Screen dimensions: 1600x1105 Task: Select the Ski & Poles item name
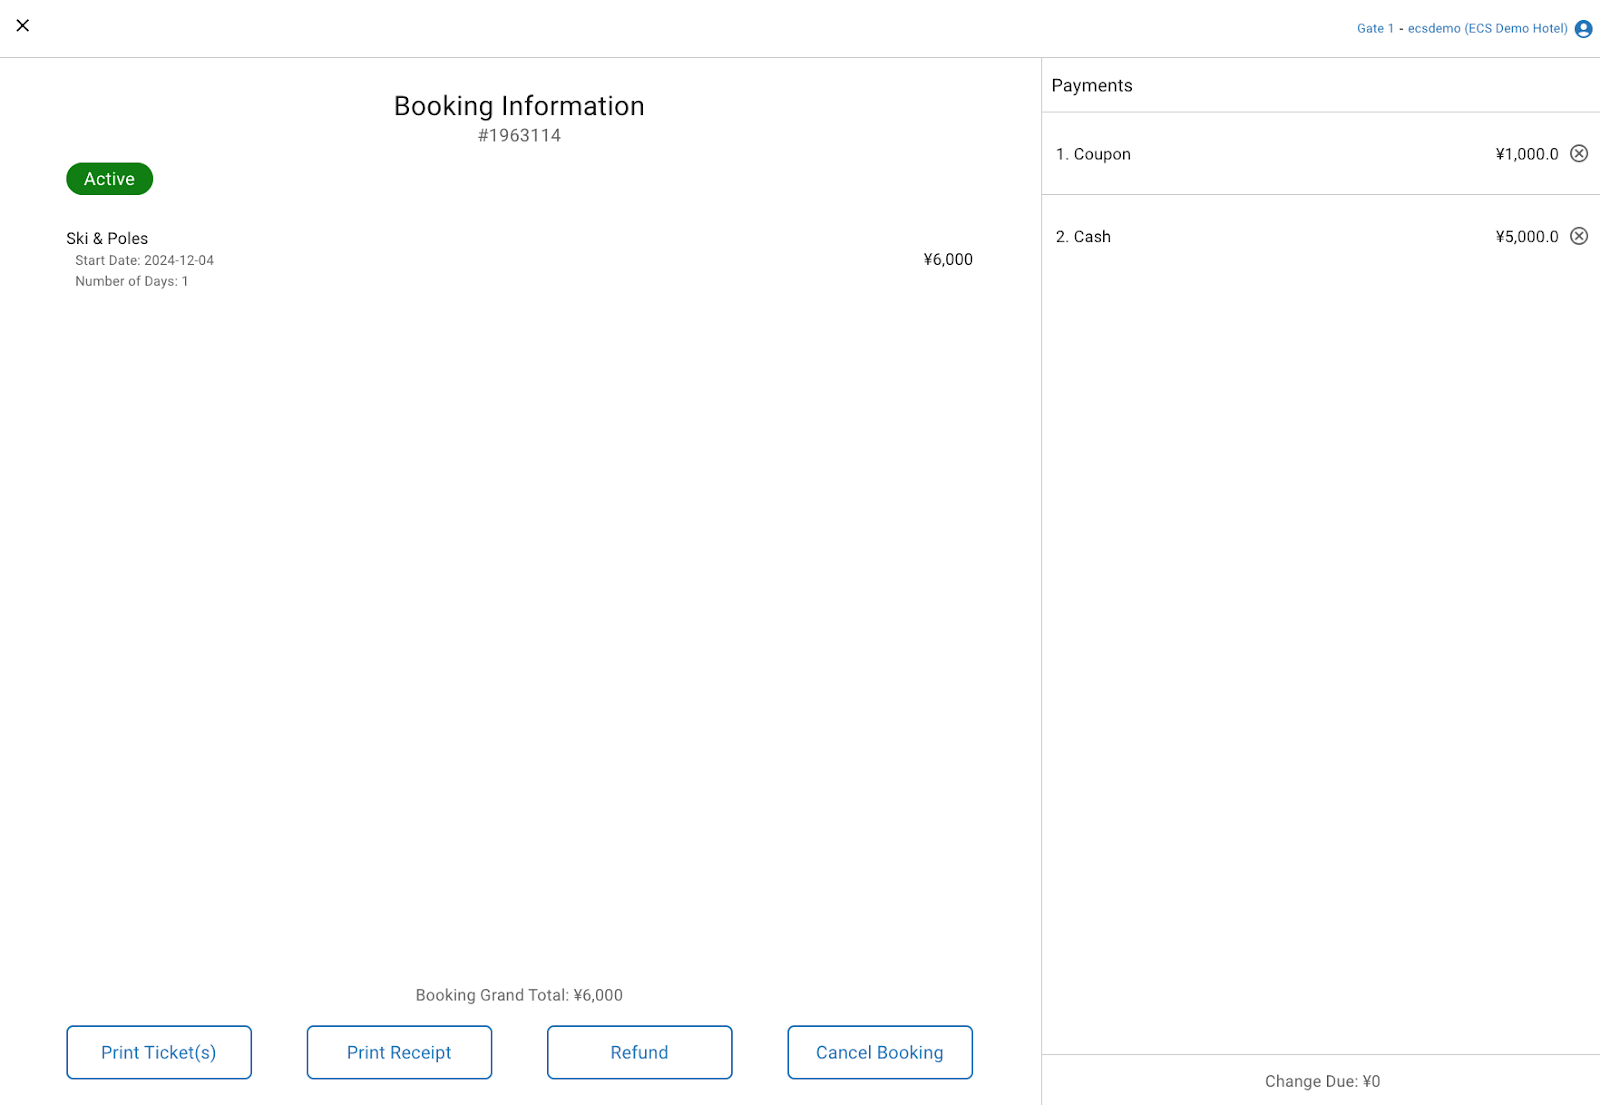107,238
